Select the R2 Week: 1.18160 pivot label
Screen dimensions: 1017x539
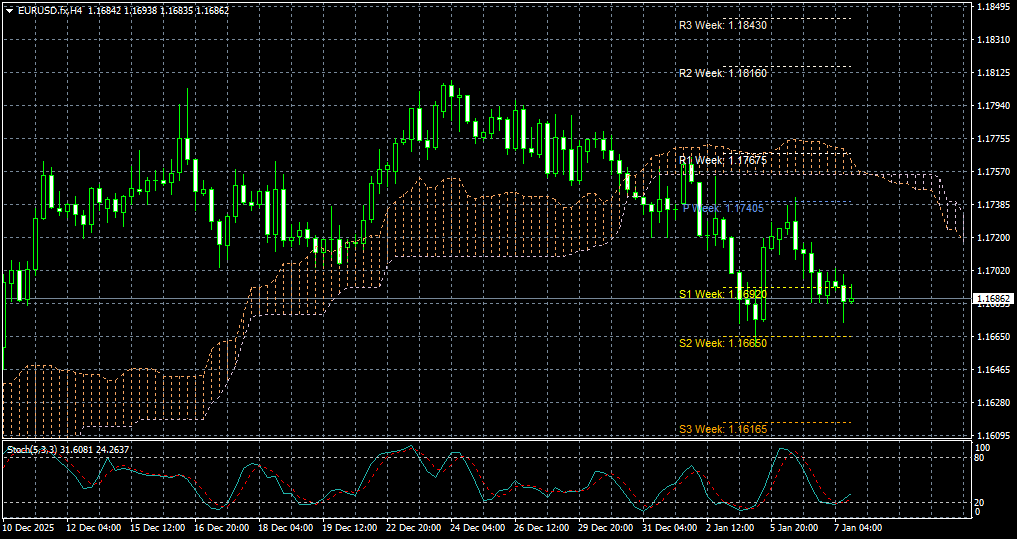723,73
